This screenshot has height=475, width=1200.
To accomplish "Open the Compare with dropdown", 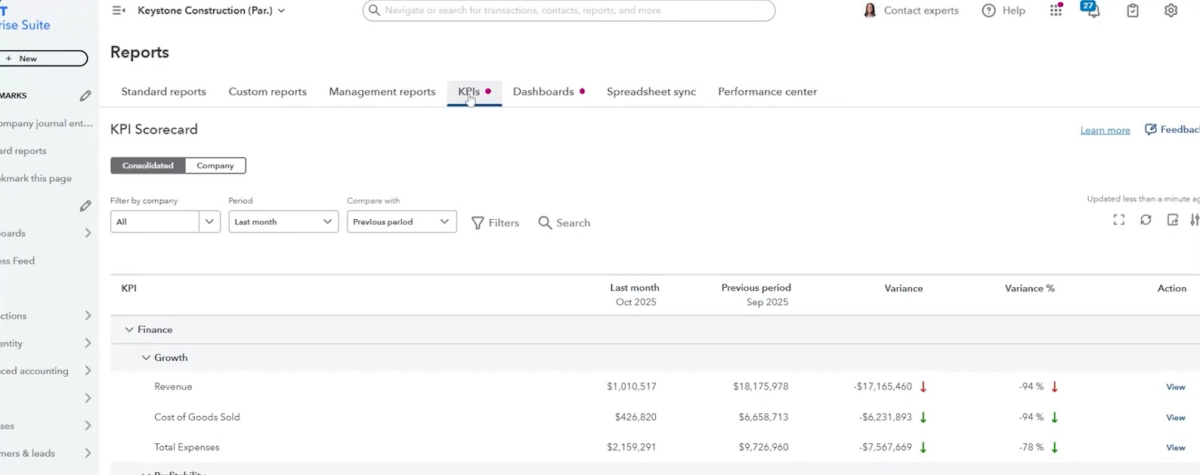I will [x=402, y=222].
